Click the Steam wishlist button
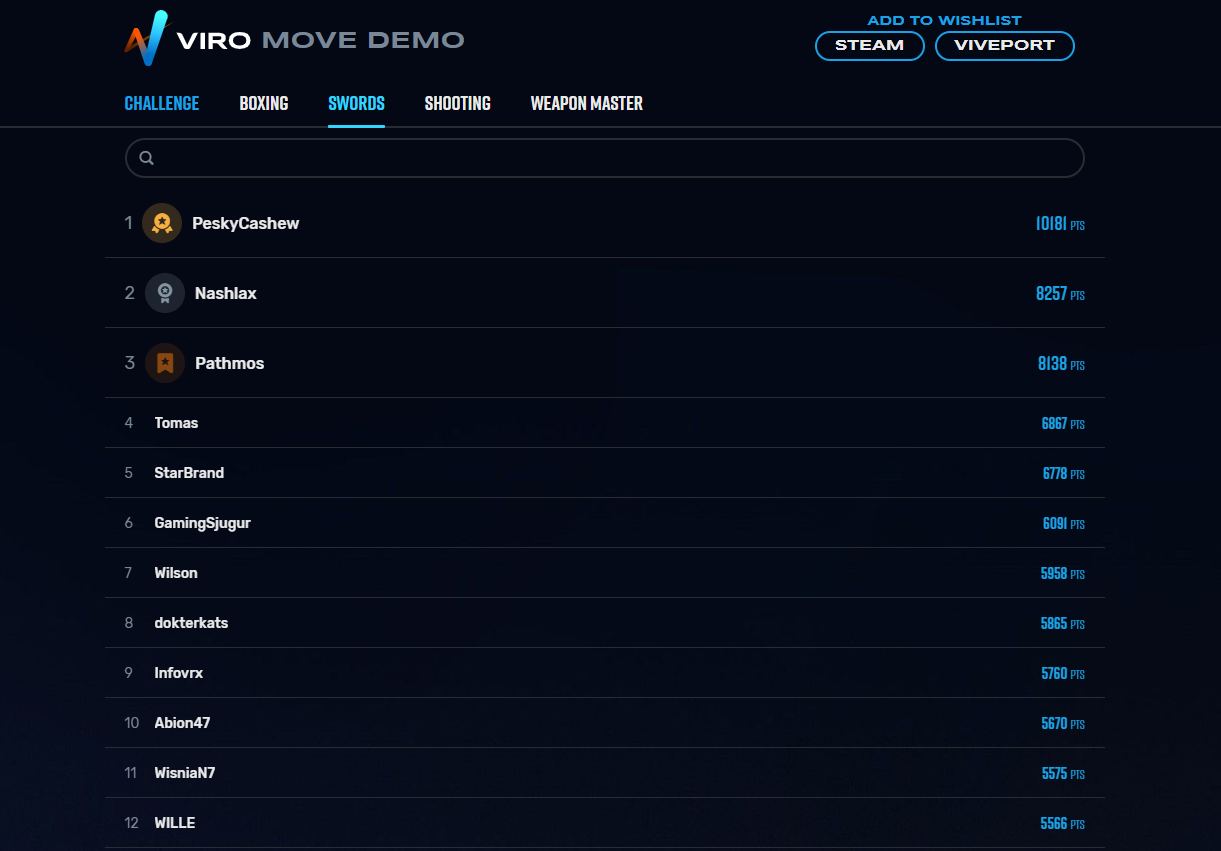 pos(870,46)
